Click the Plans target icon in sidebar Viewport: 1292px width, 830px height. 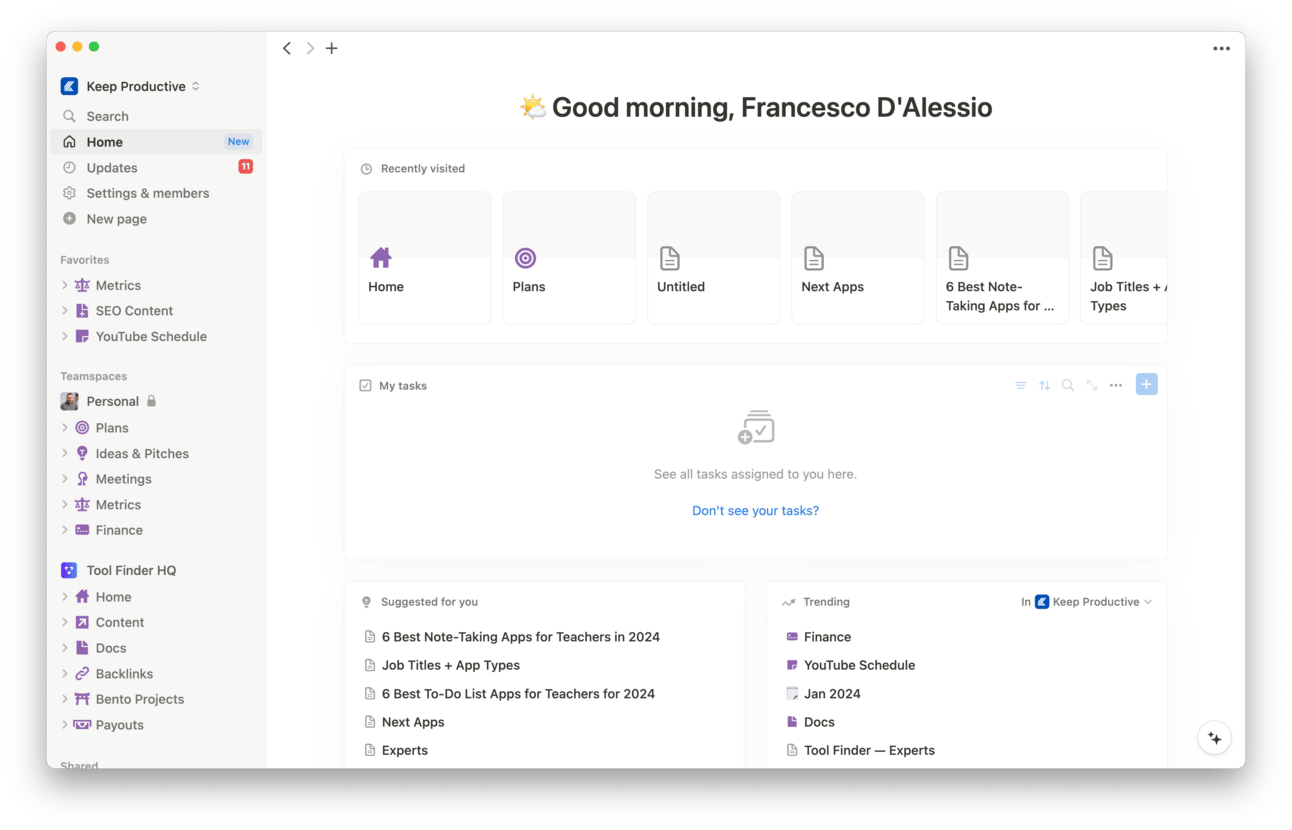click(82, 428)
